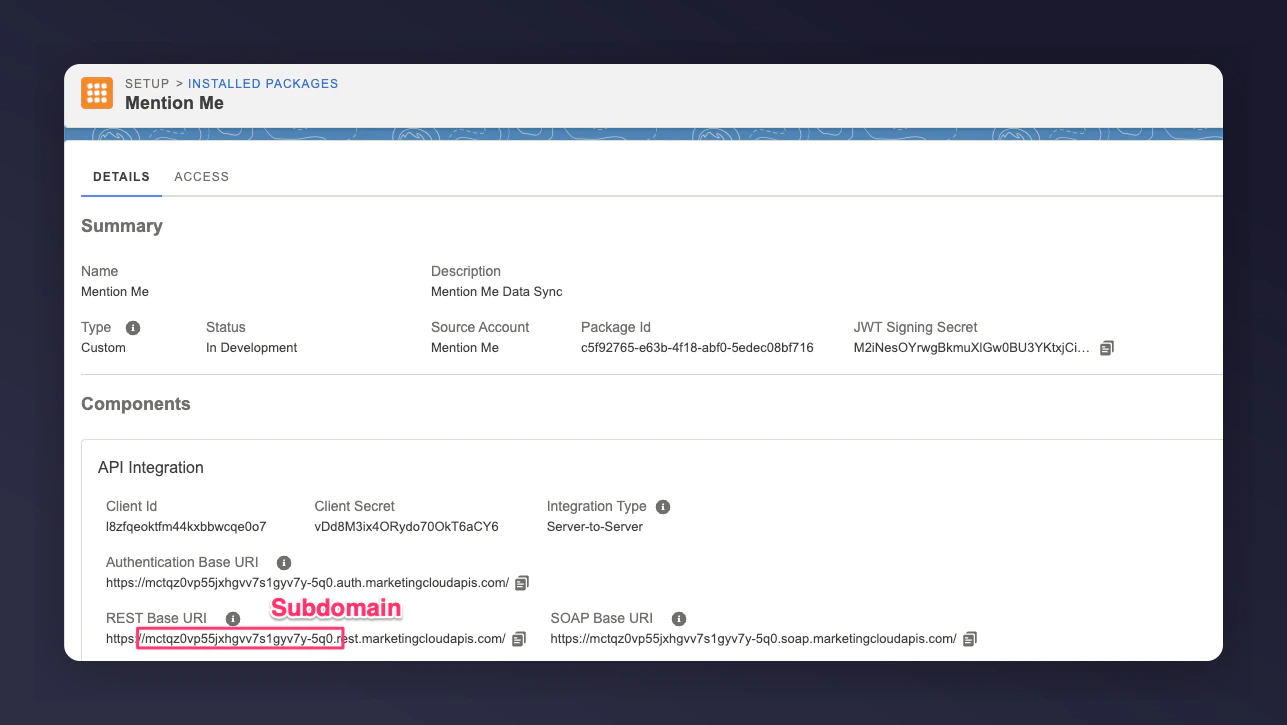Click the 'In Development' status value
Viewport: 1287px width, 725px height.
(252, 348)
